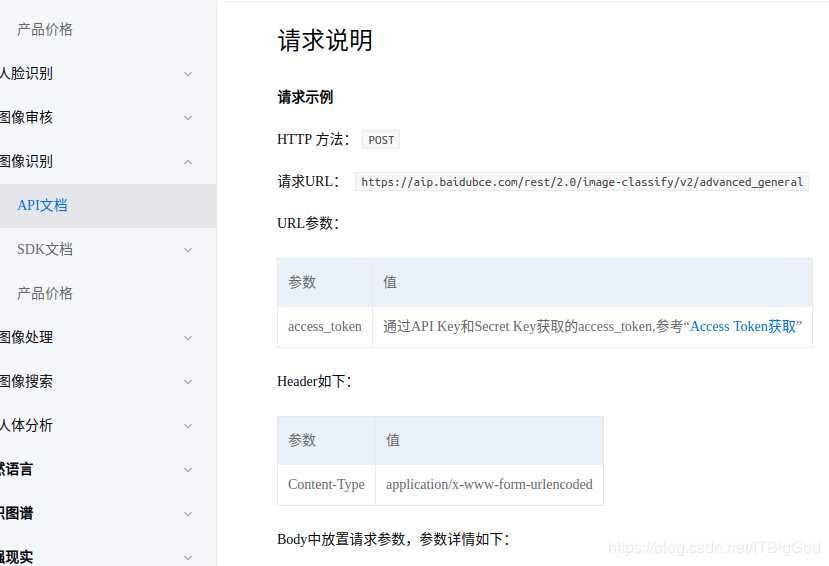This screenshot has height=566, width=829.
Task: Expand the 图像搜索 section chevron
Action: point(188,382)
